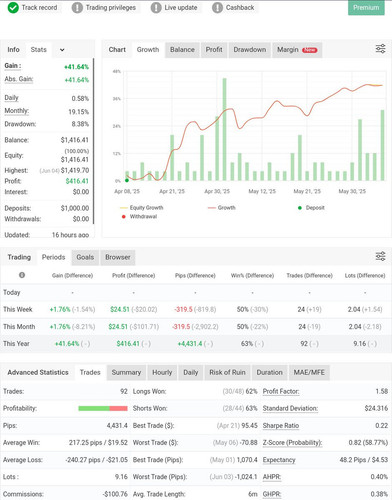The image size is (392, 500).
Task: Open the Goals tab
Action: (85, 257)
